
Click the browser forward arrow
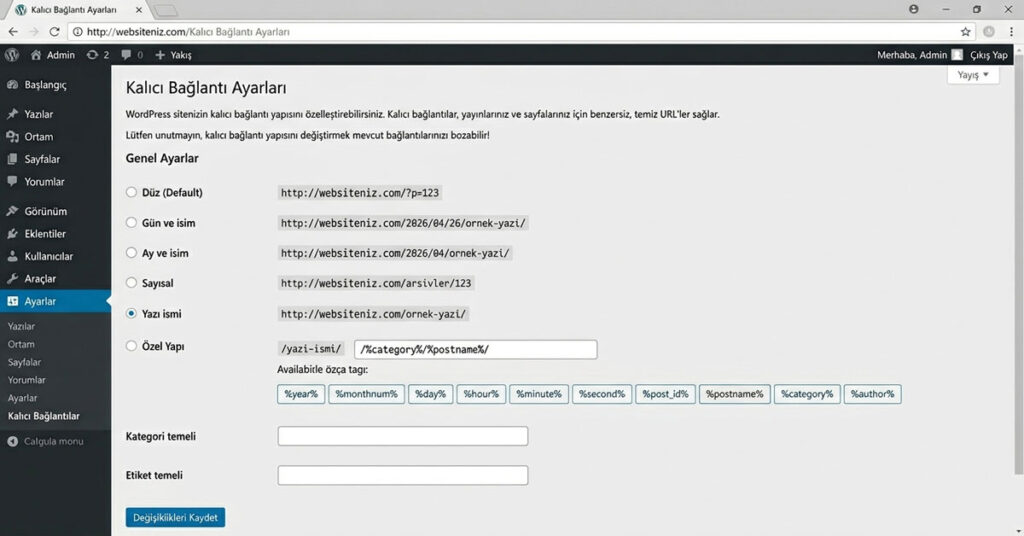34,31
